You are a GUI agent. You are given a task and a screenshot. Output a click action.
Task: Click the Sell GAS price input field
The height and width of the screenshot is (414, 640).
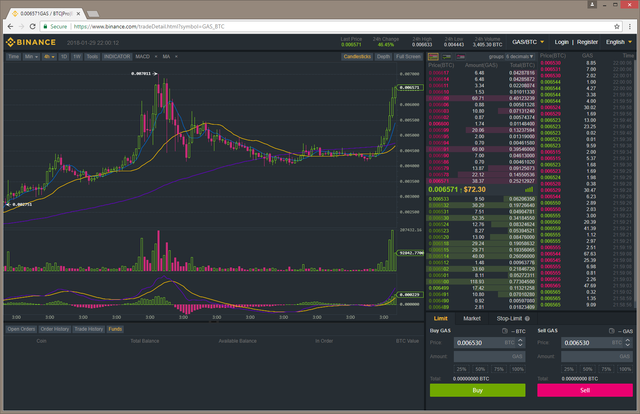tap(597, 343)
